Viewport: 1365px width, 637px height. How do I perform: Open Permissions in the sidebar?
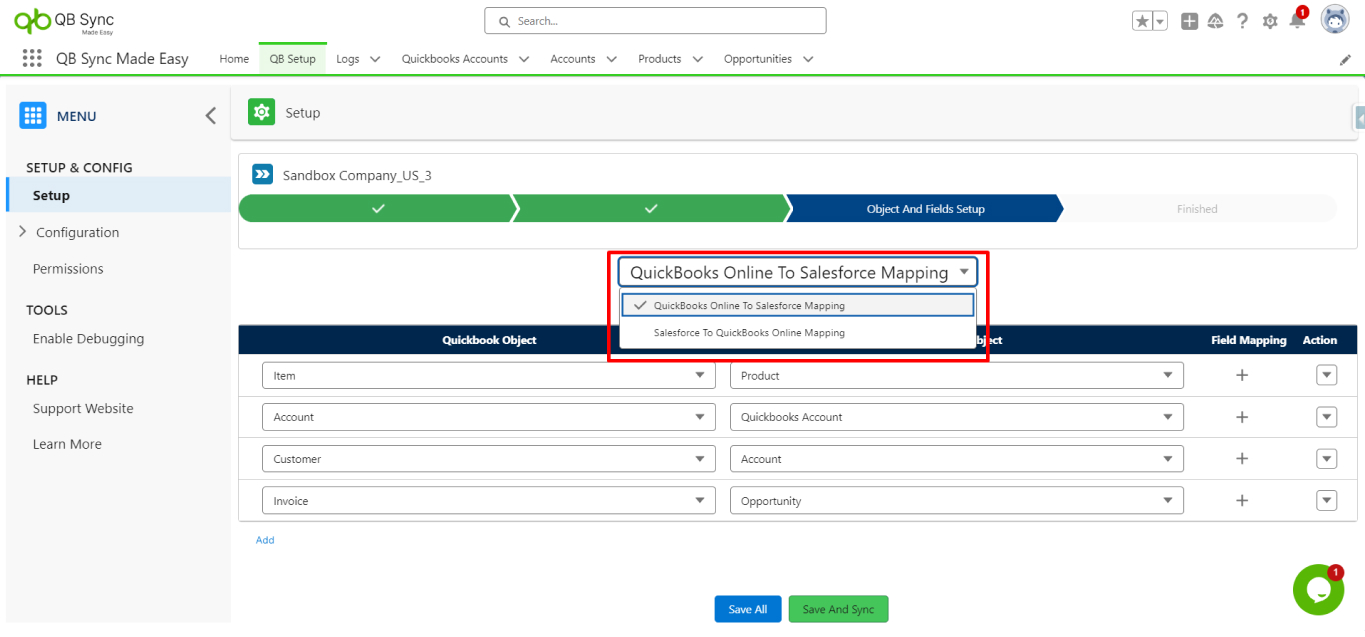[x=68, y=269]
